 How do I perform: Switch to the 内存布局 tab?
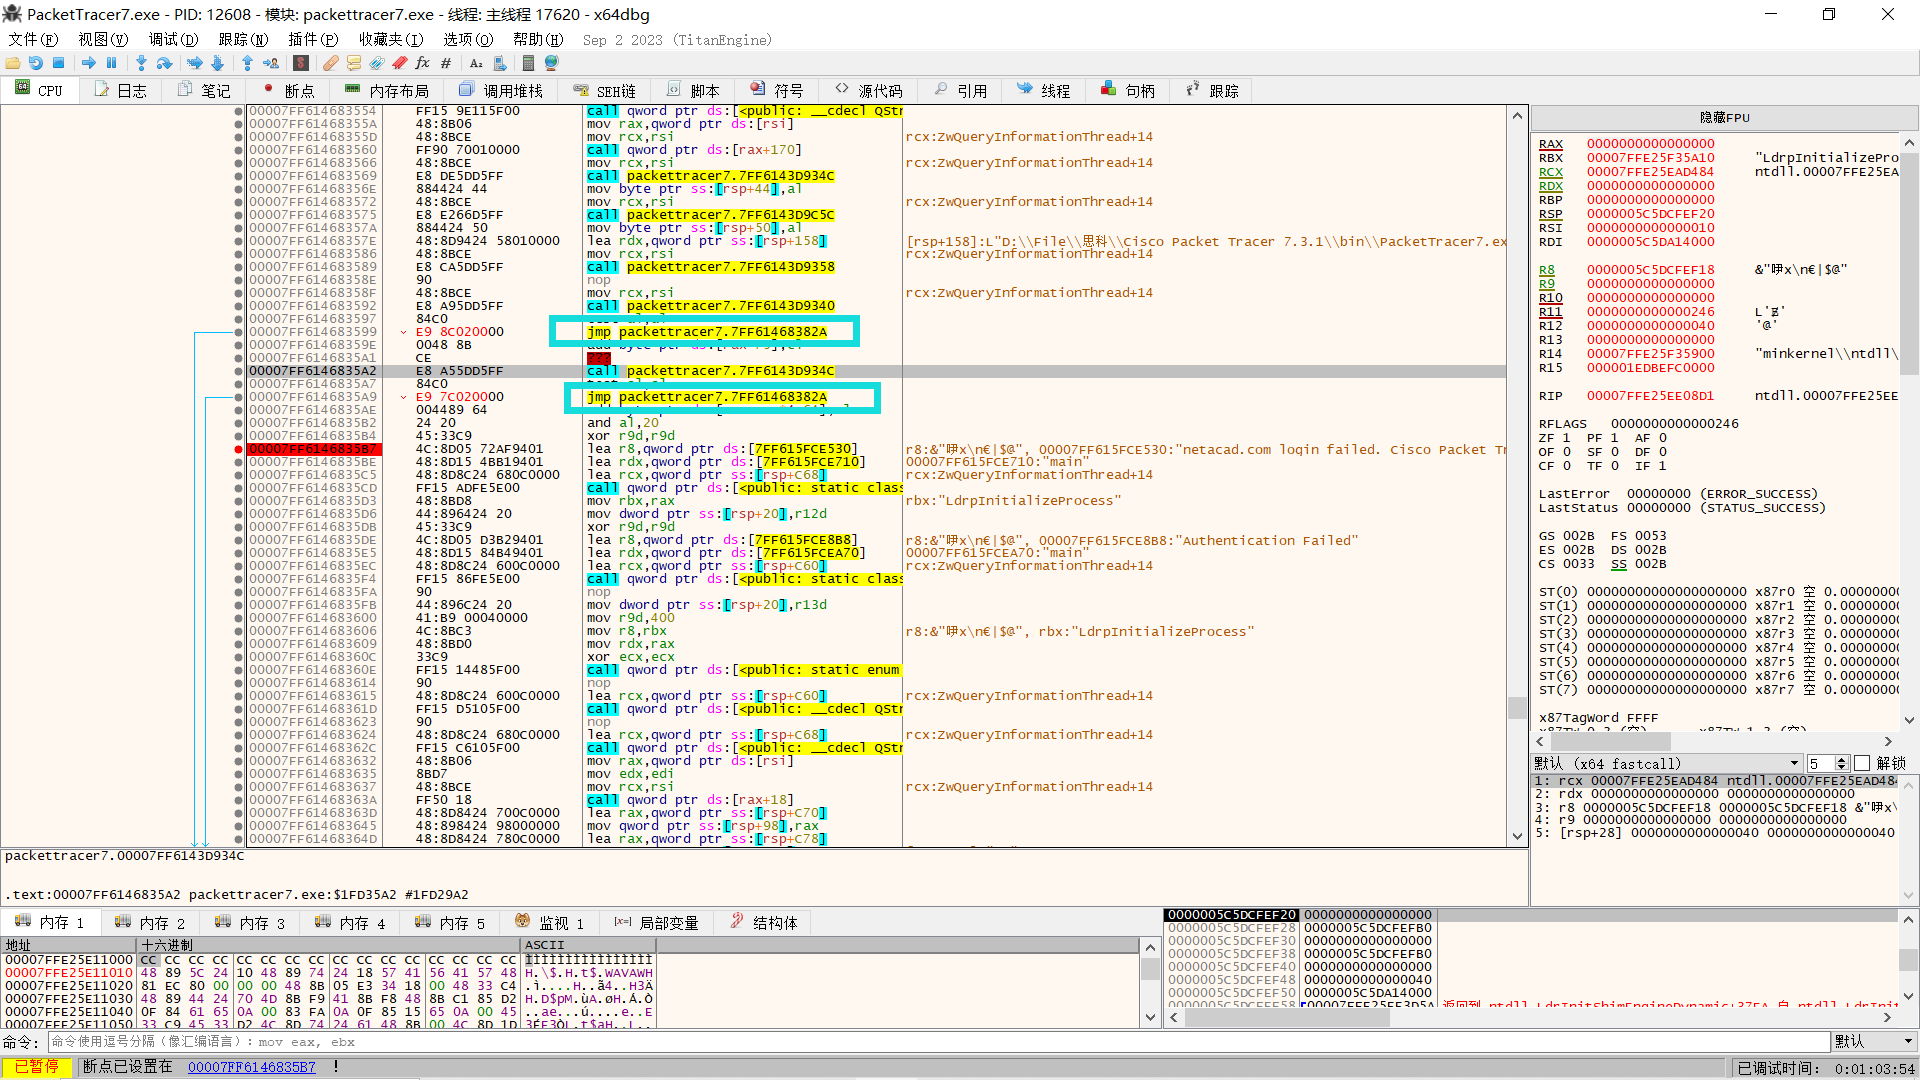pyautogui.click(x=388, y=91)
